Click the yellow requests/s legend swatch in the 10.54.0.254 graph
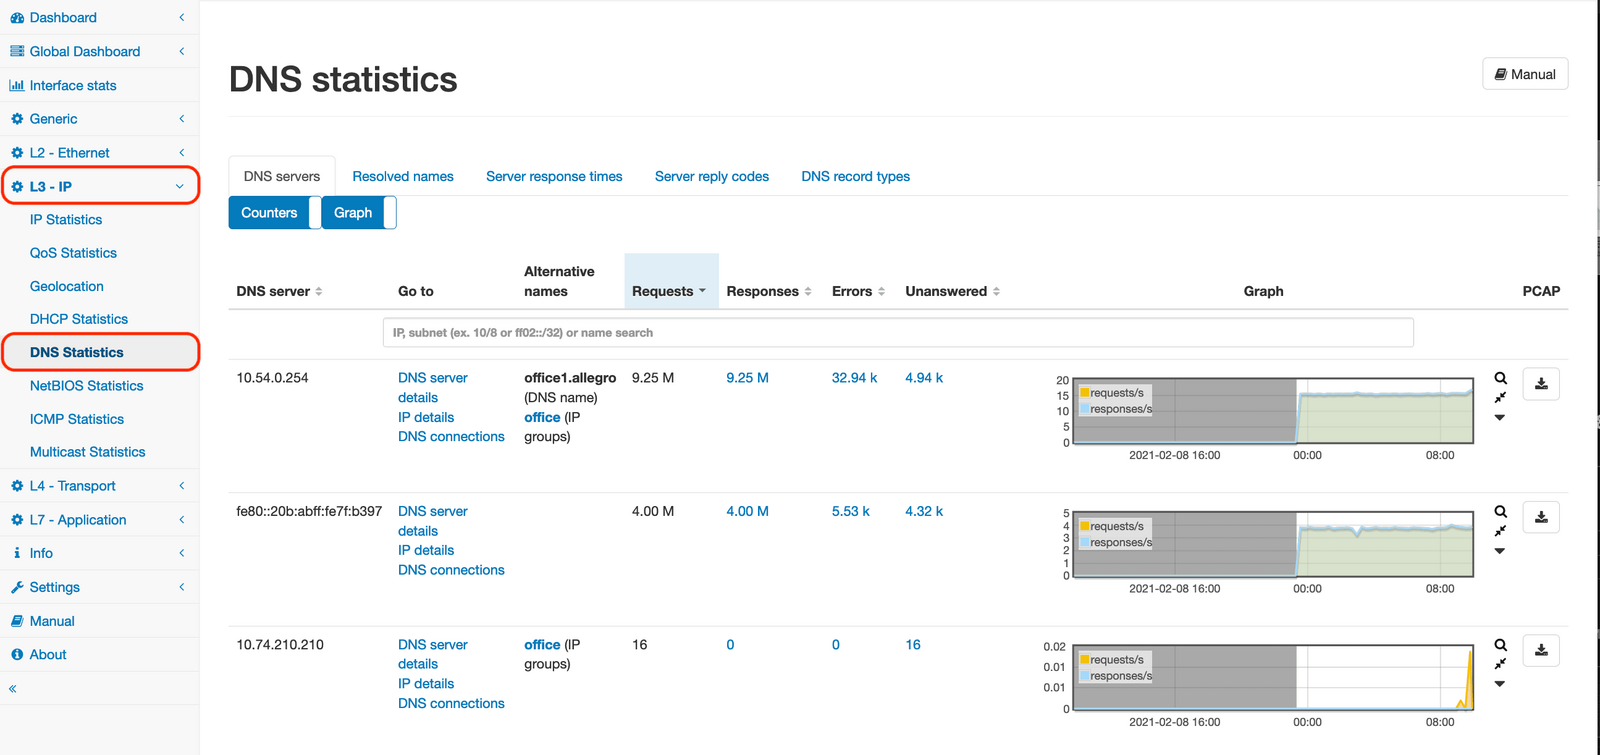 tap(1085, 393)
